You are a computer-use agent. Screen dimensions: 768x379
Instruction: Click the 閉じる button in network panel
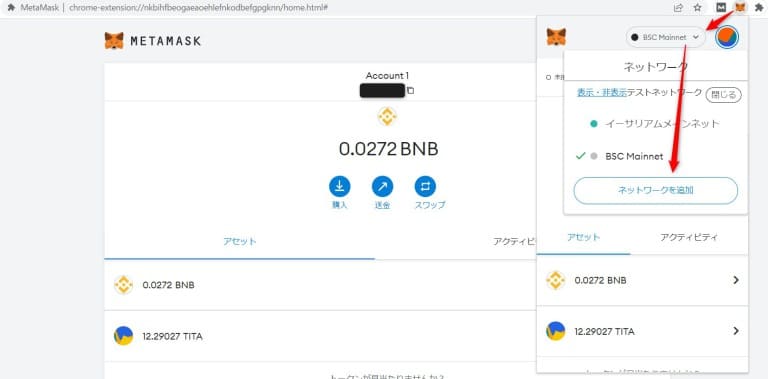click(x=723, y=95)
